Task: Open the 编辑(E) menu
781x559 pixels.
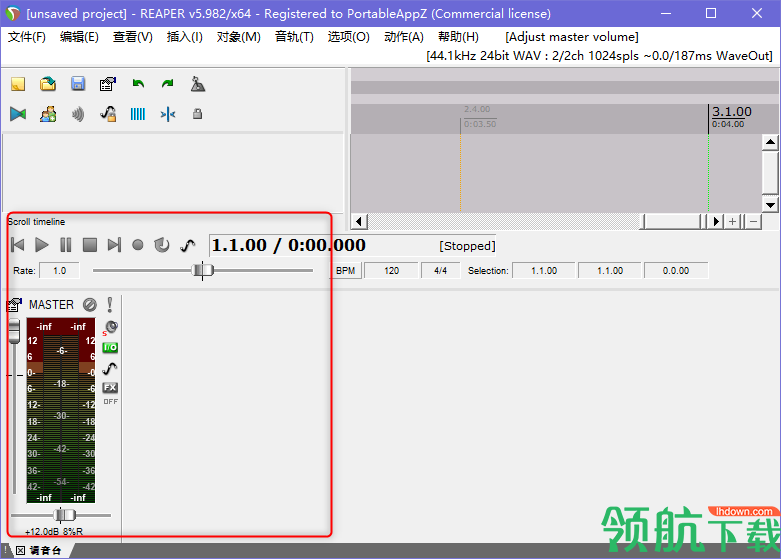Action: (x=79, y=37)
